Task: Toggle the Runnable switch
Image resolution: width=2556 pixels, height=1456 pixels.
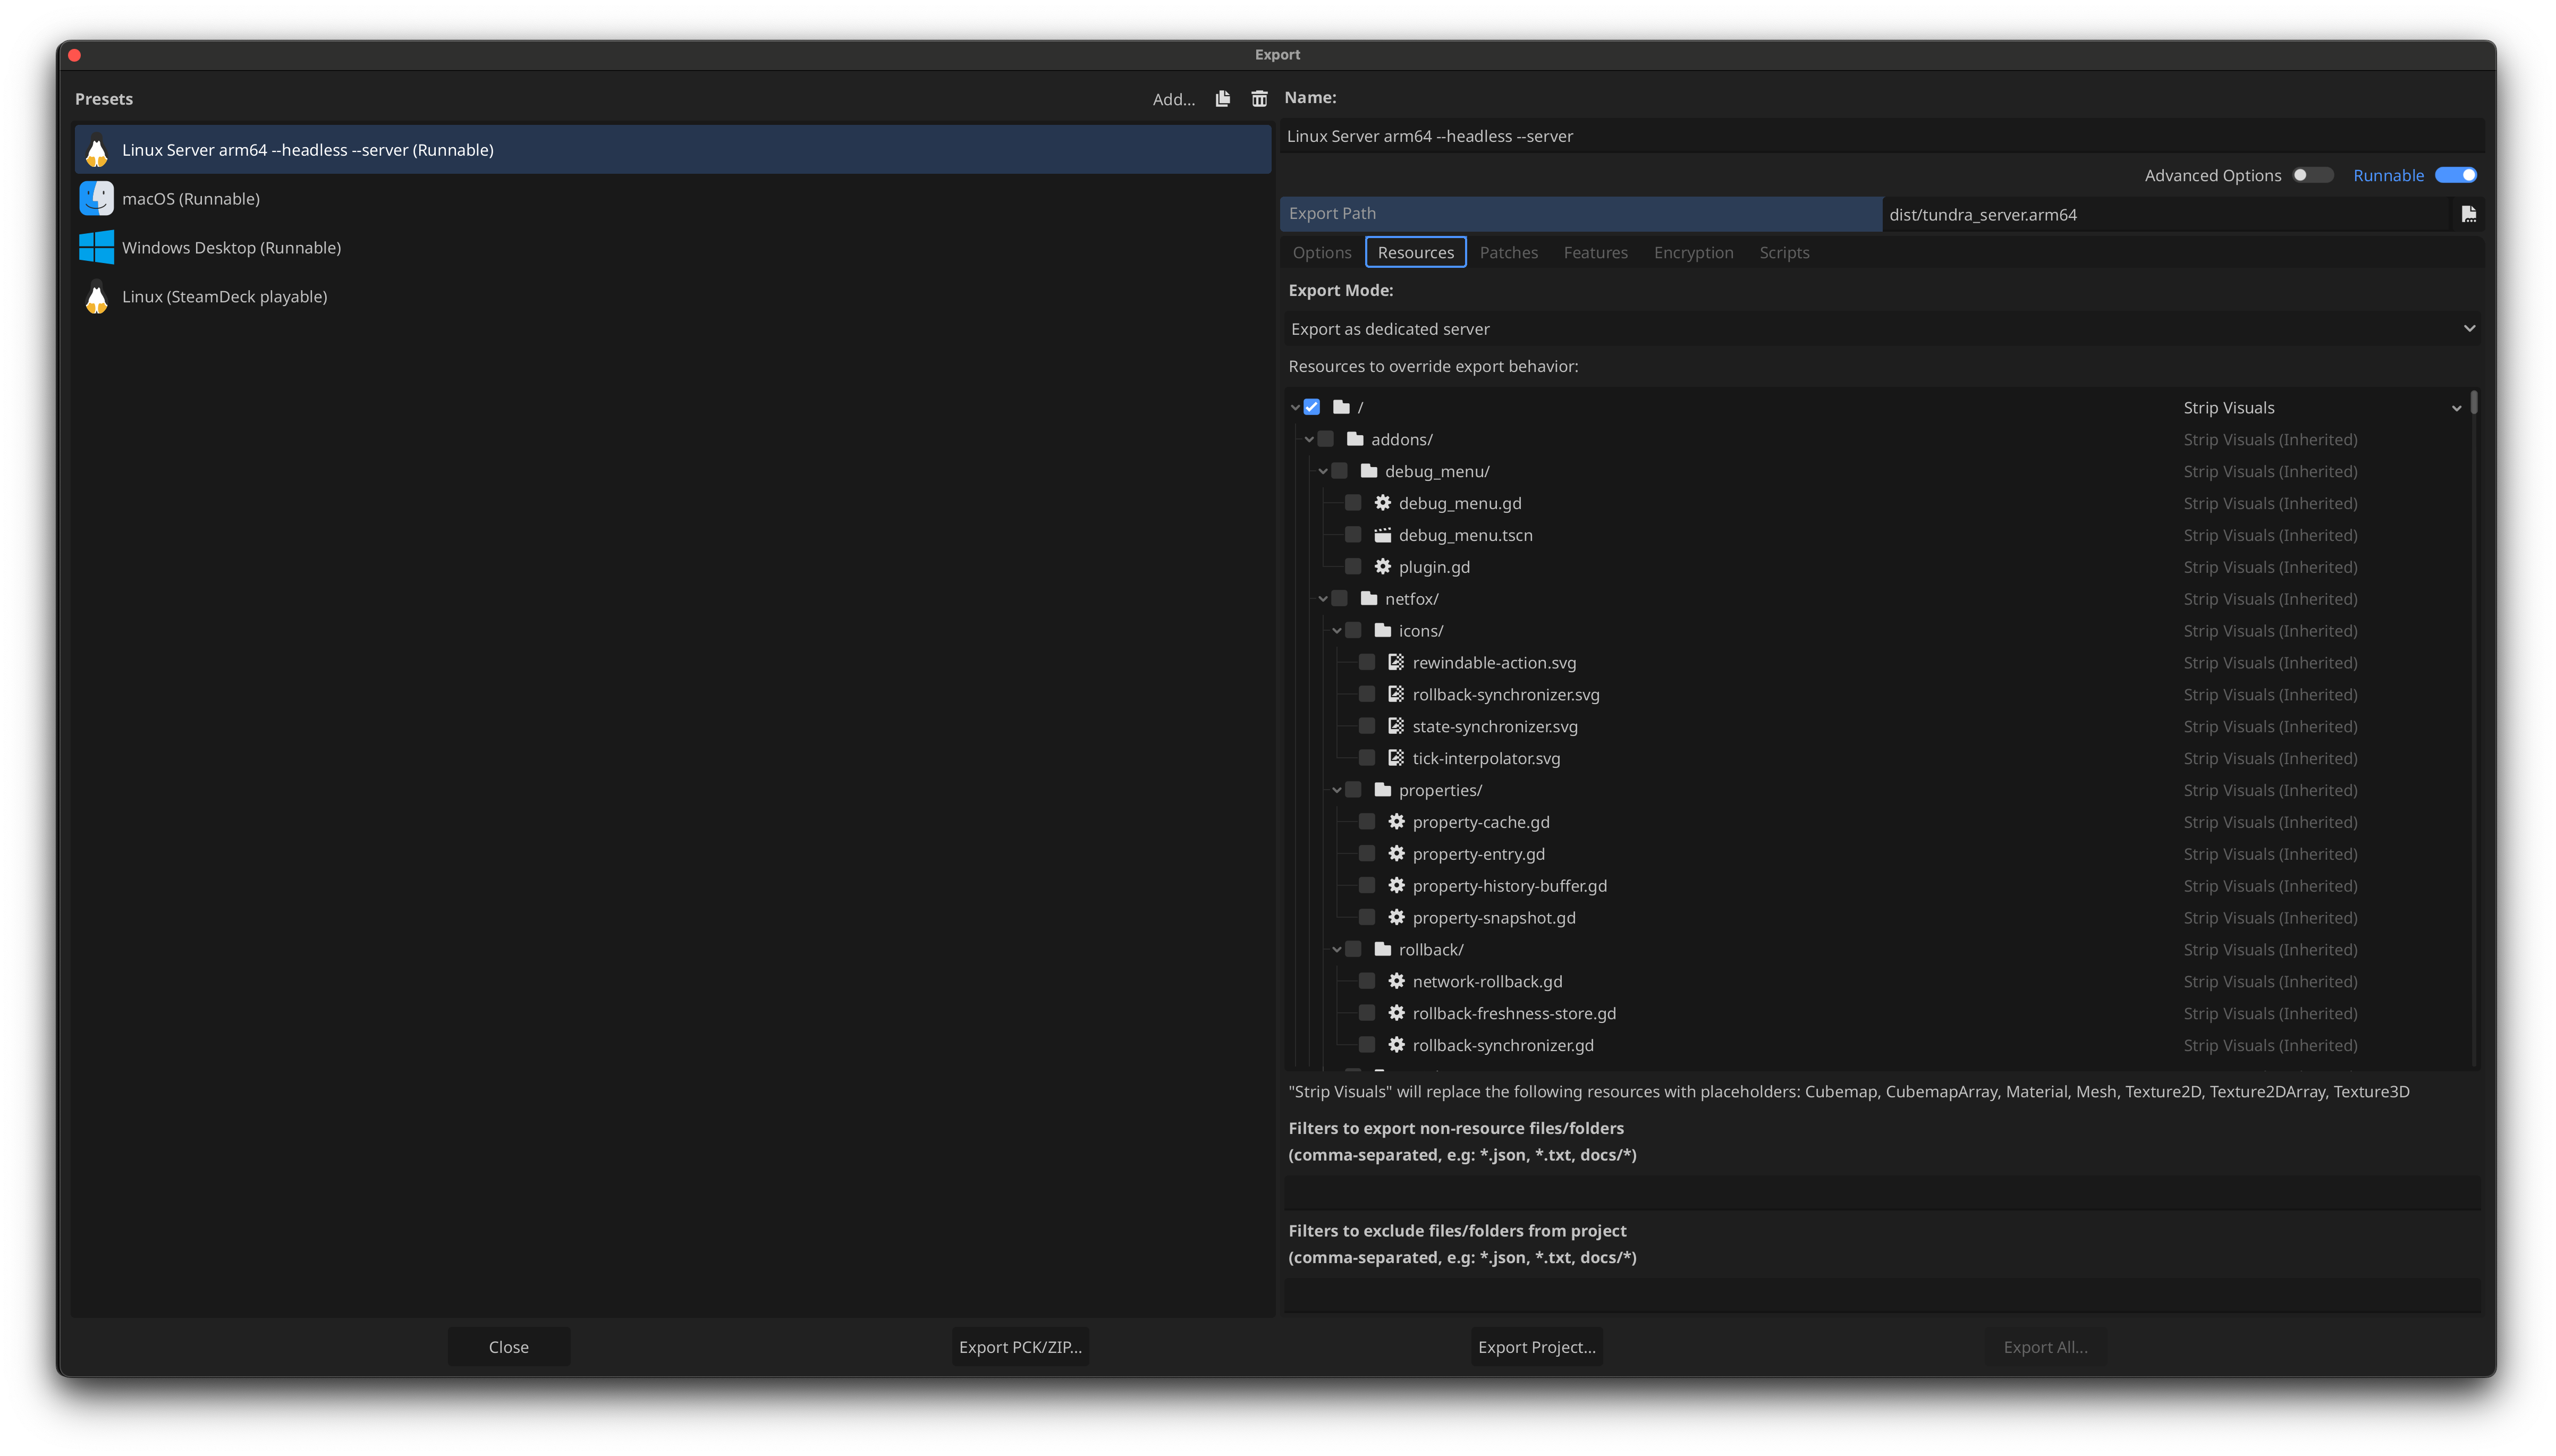Action: tap(2455, 175)
